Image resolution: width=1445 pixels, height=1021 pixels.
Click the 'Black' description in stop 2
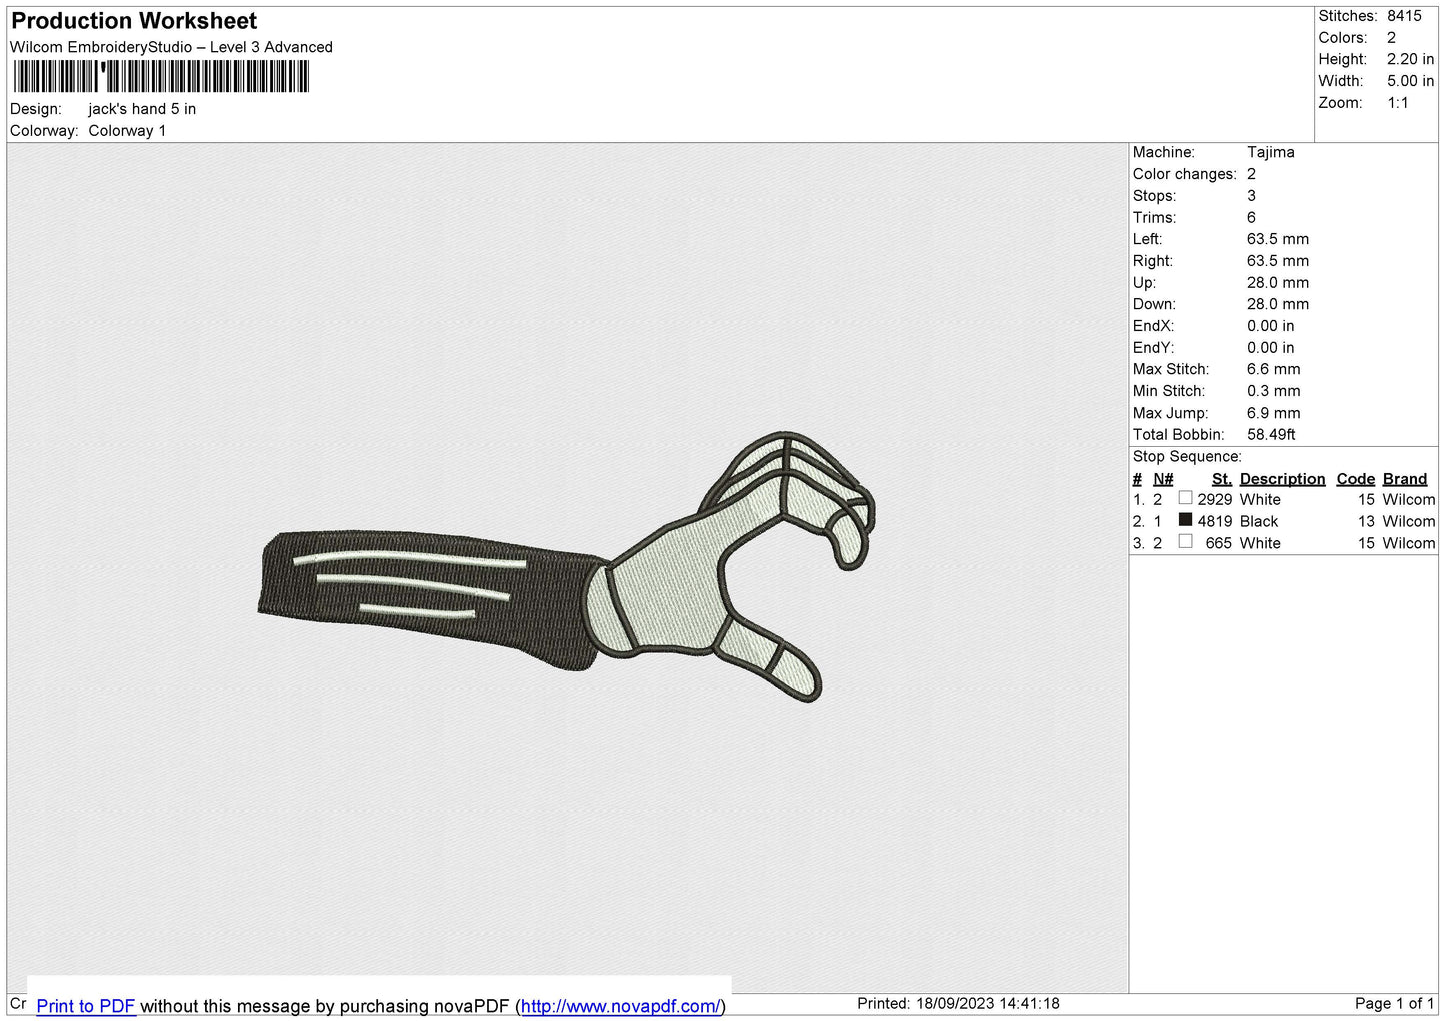click(x=1259, y=521)
